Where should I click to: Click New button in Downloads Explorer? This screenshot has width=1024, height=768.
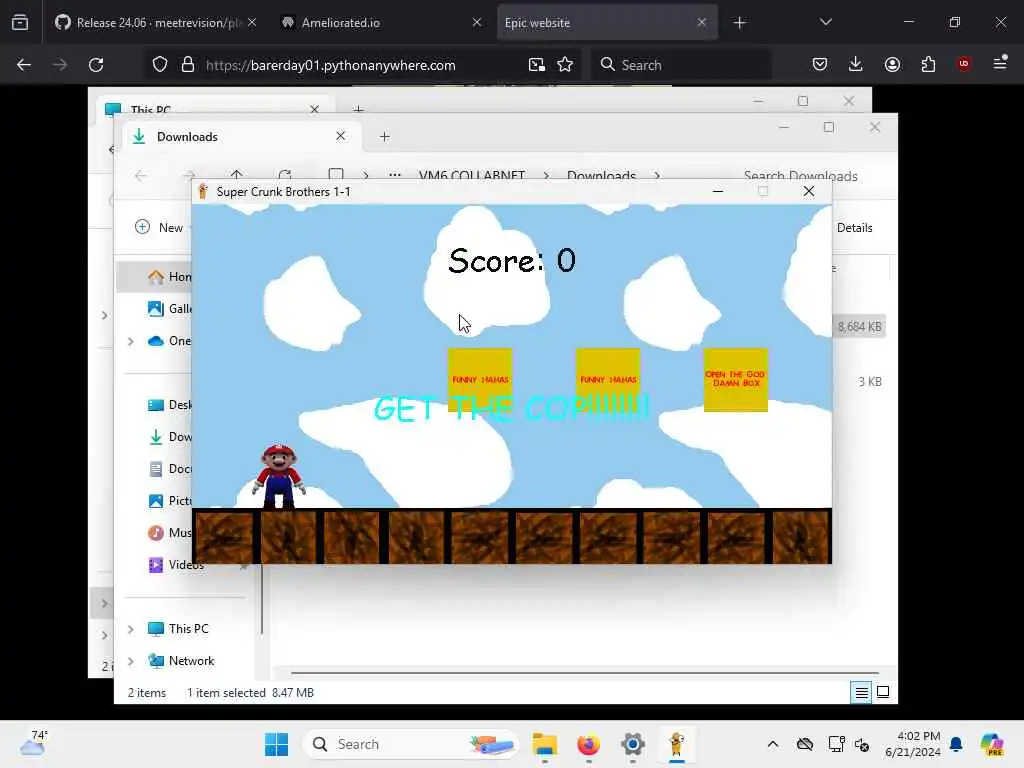coord(159,227)
